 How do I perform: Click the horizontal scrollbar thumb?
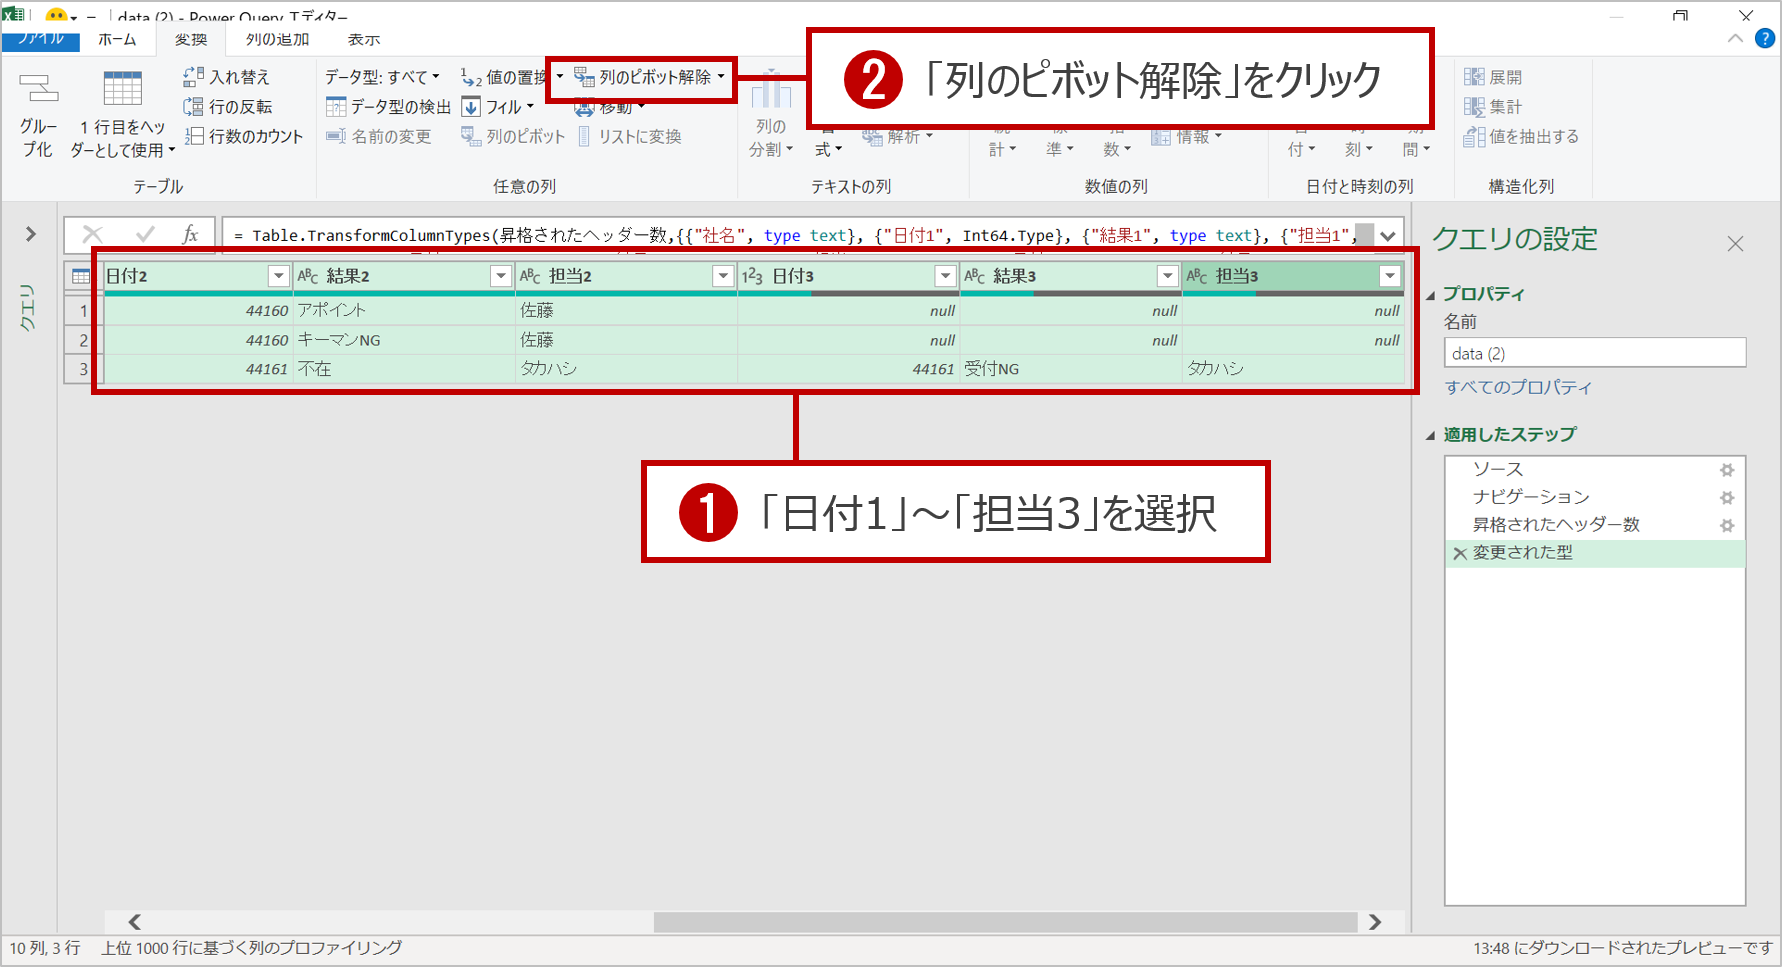click(x=1005, y=921)
